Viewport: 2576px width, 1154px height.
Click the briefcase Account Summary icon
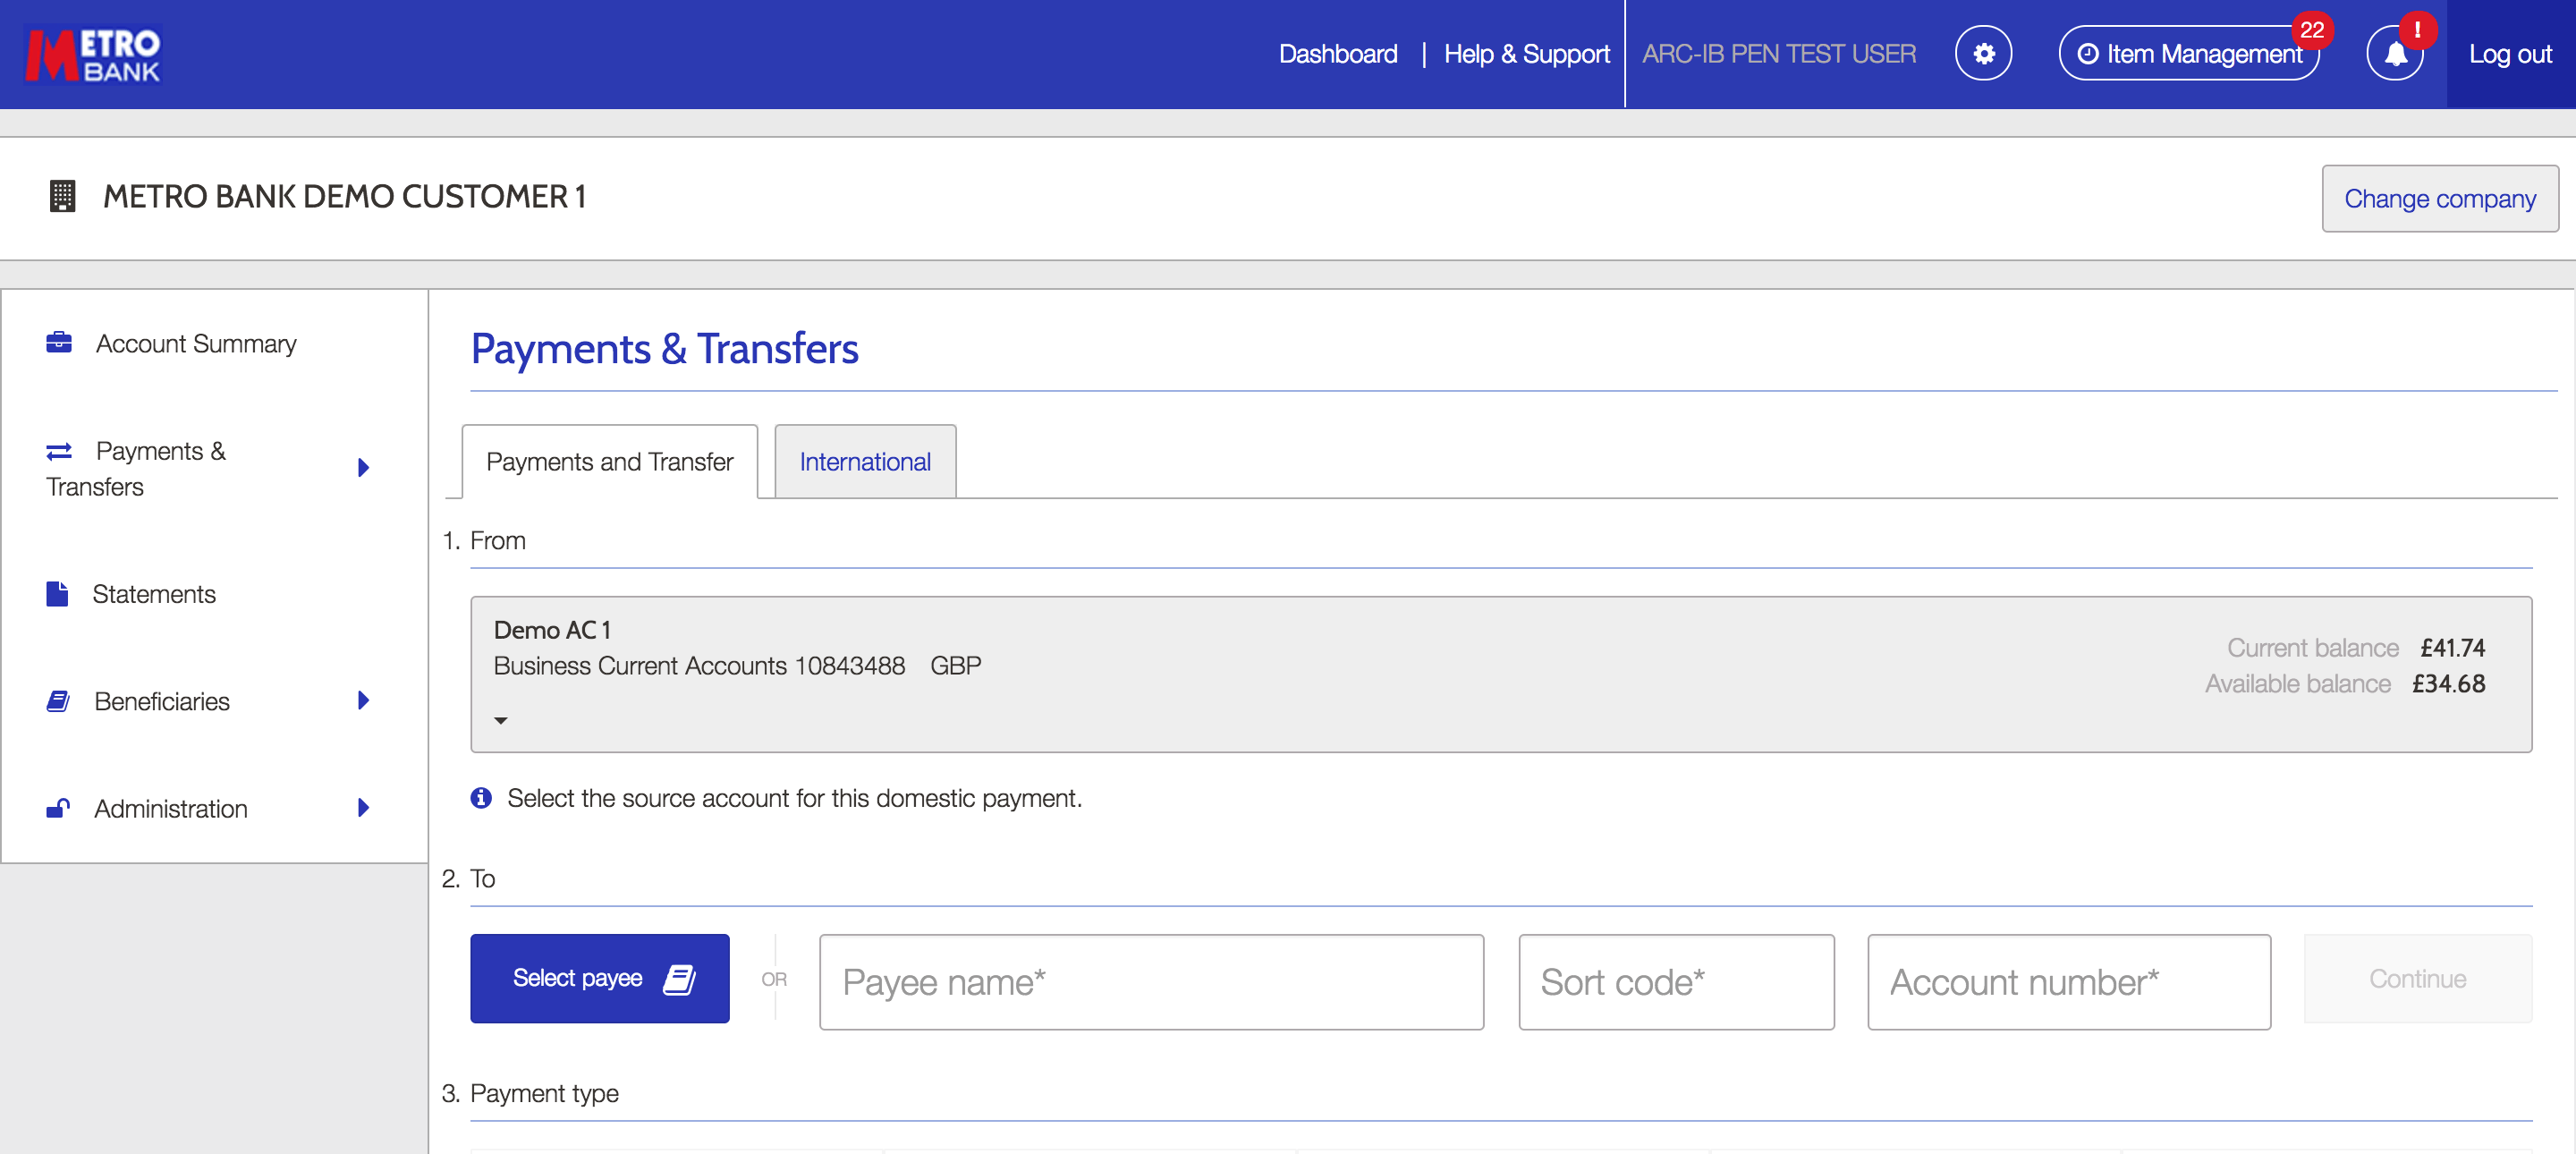coord(59,343)
